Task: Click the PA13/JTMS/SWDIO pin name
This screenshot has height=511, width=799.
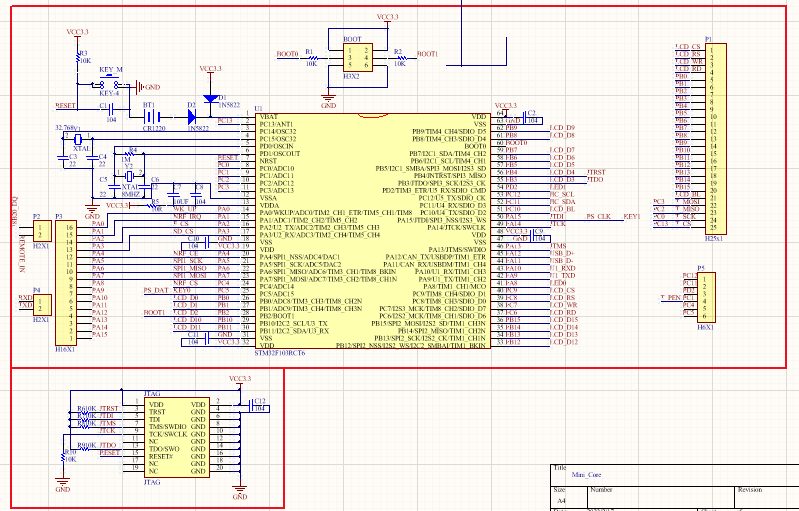Action: pos(458,250)
